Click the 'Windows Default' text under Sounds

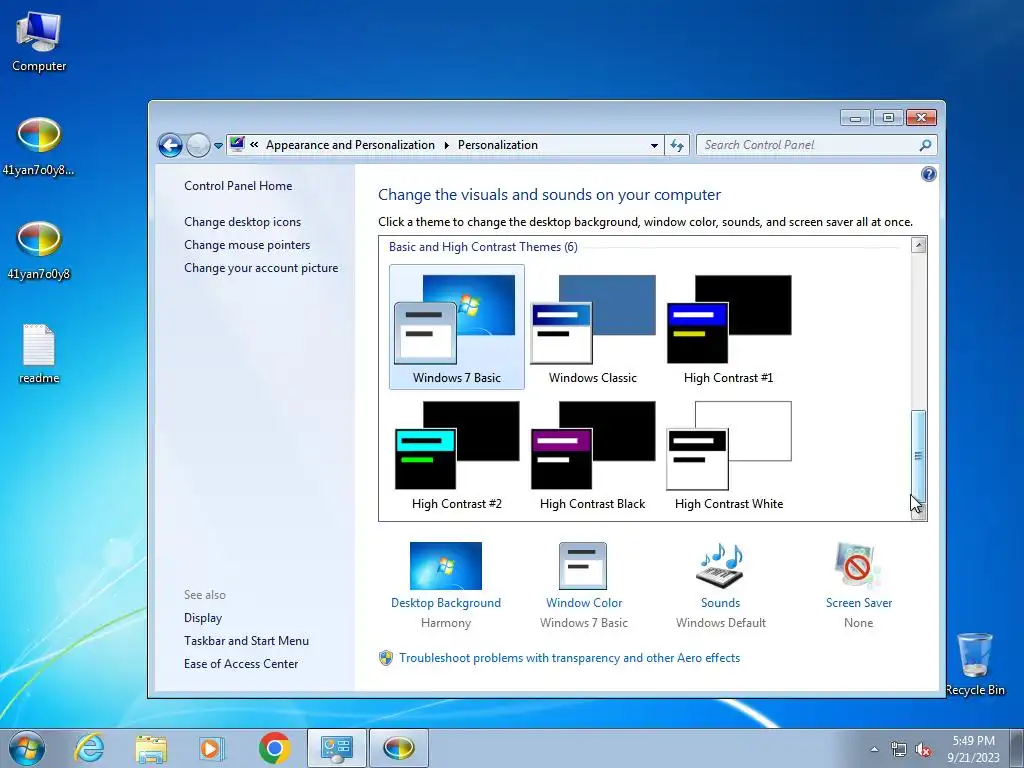pos(721,623)
